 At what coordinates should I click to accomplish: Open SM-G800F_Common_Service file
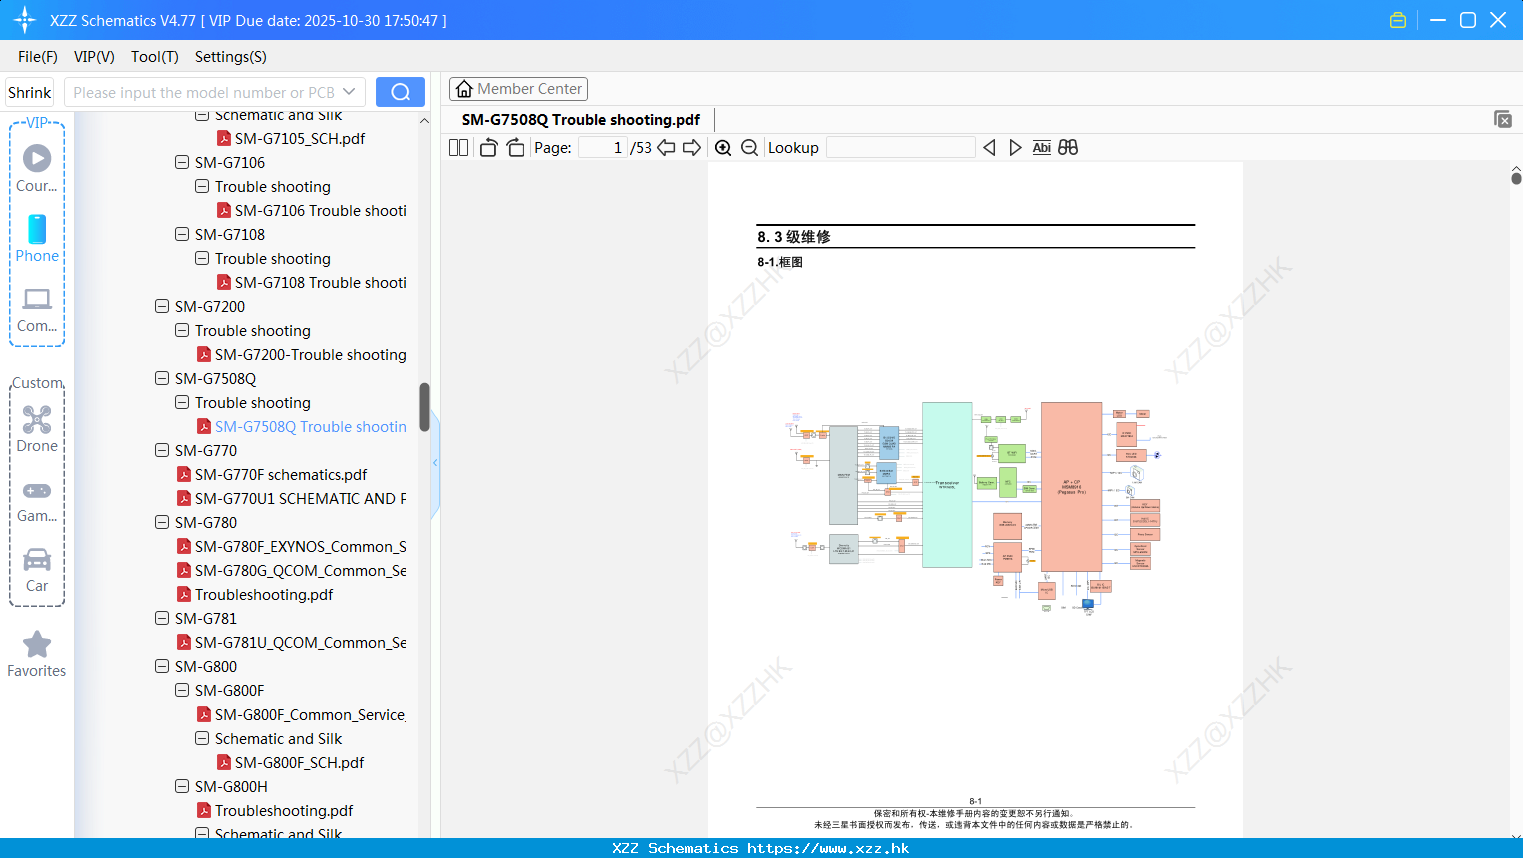click(302, 714)
